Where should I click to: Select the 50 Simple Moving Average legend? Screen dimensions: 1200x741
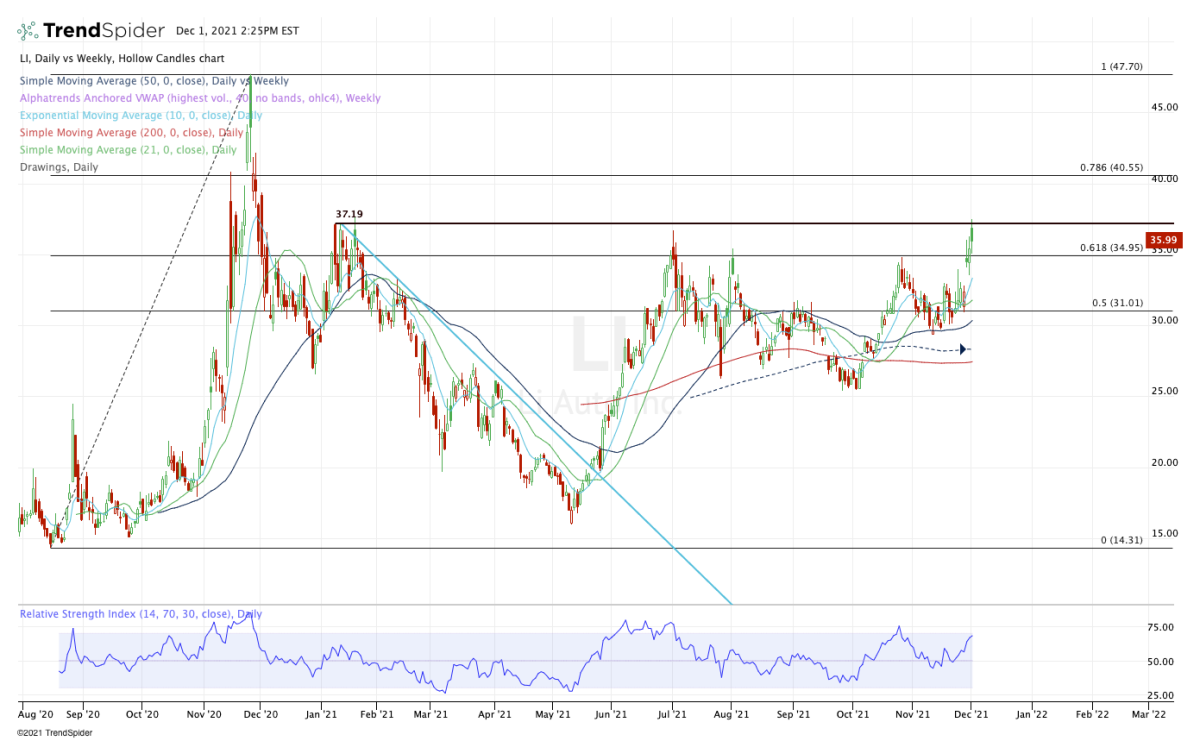154,81
